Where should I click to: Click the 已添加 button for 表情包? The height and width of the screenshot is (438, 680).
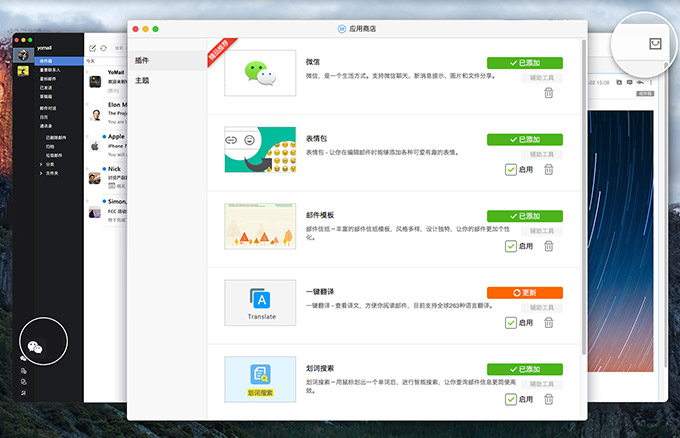pos(525,140)
